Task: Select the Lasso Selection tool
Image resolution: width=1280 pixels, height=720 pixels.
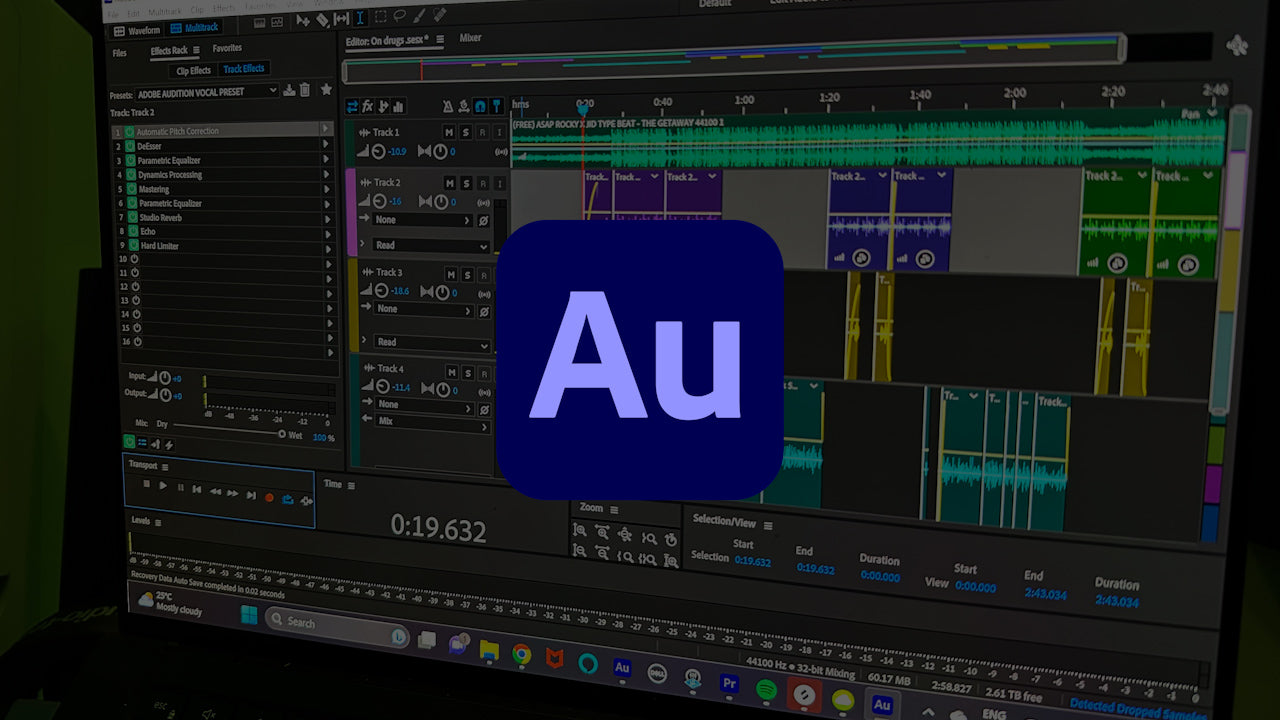Action: (x=399, y=15)
